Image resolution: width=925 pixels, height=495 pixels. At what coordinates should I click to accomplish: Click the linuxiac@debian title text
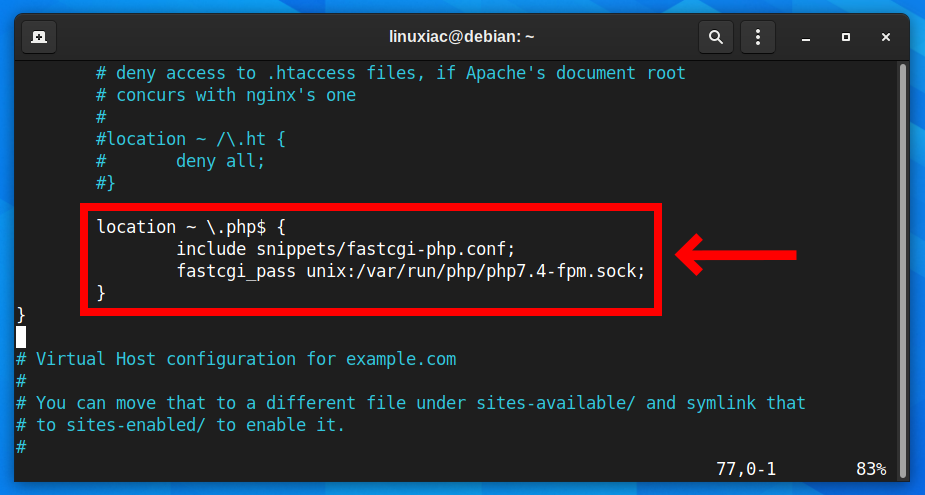point(461,37)
